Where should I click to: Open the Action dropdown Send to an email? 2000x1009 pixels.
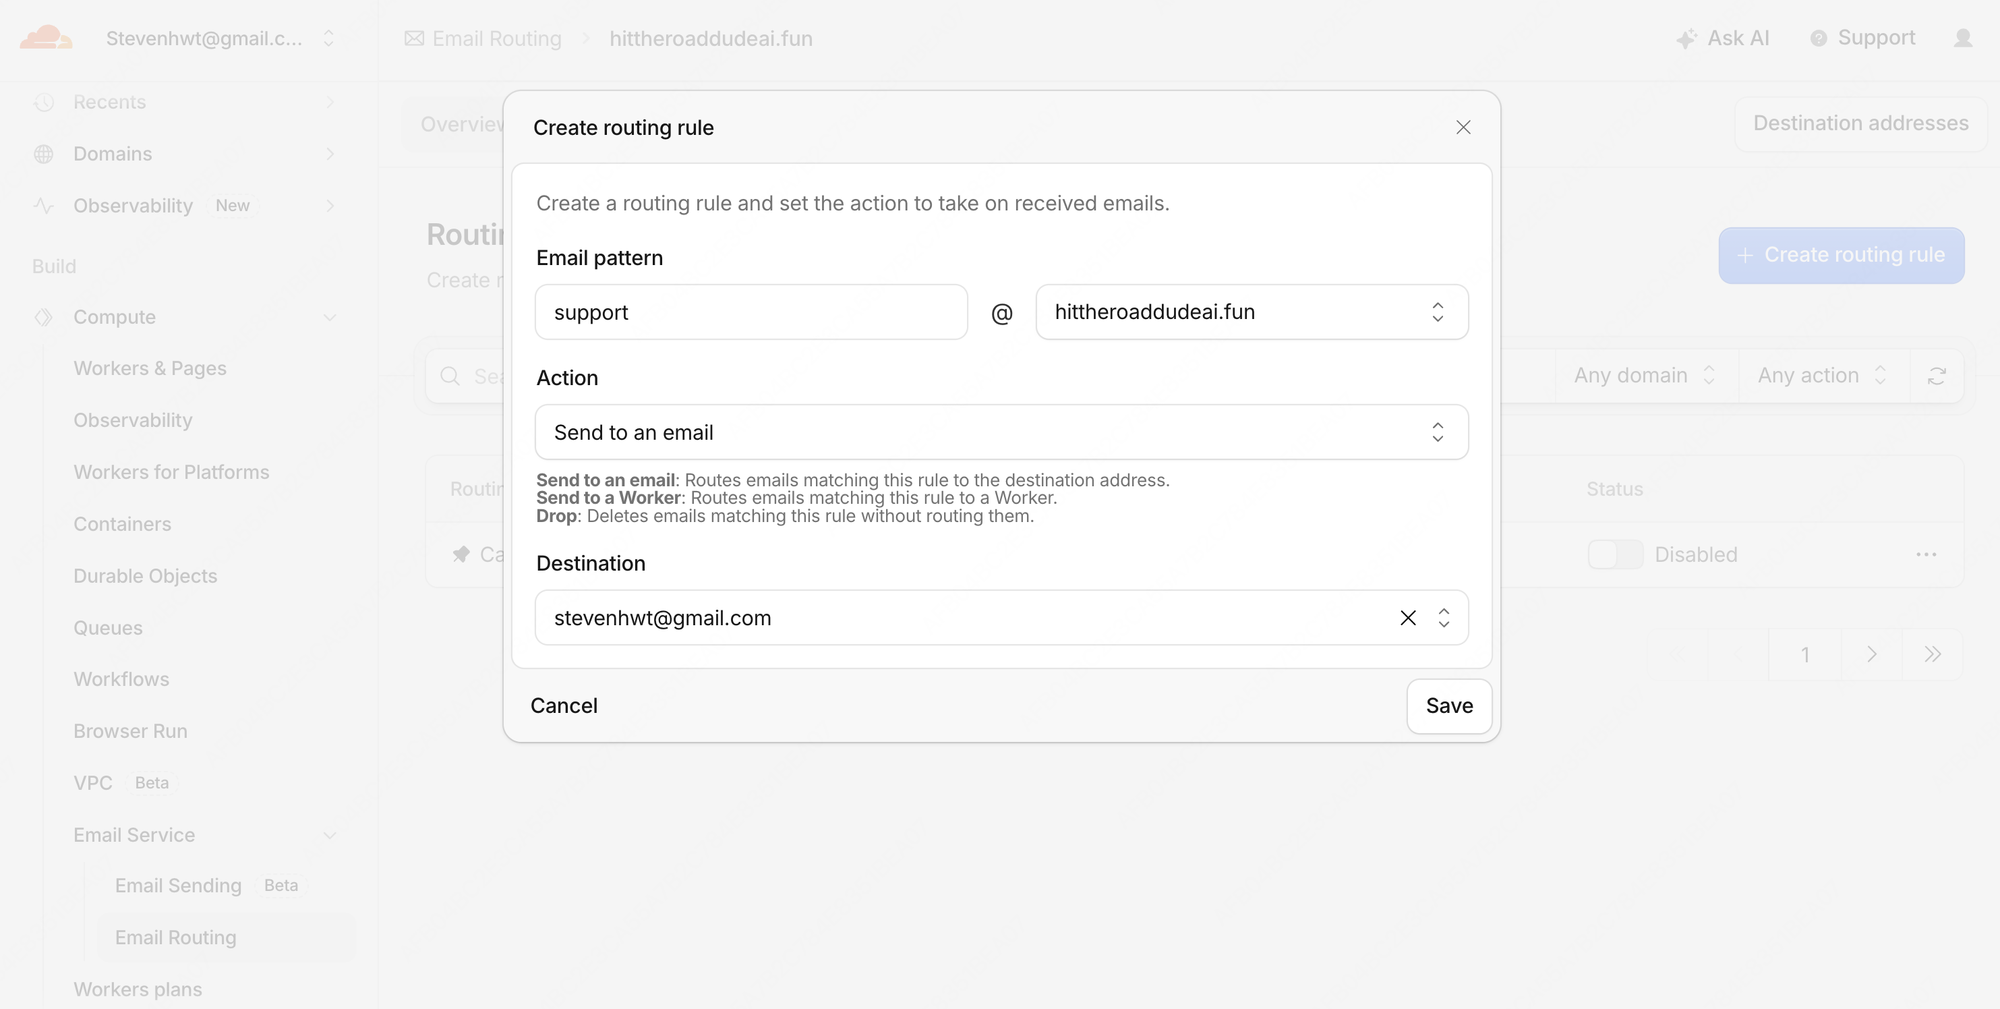coord(1001,432)
